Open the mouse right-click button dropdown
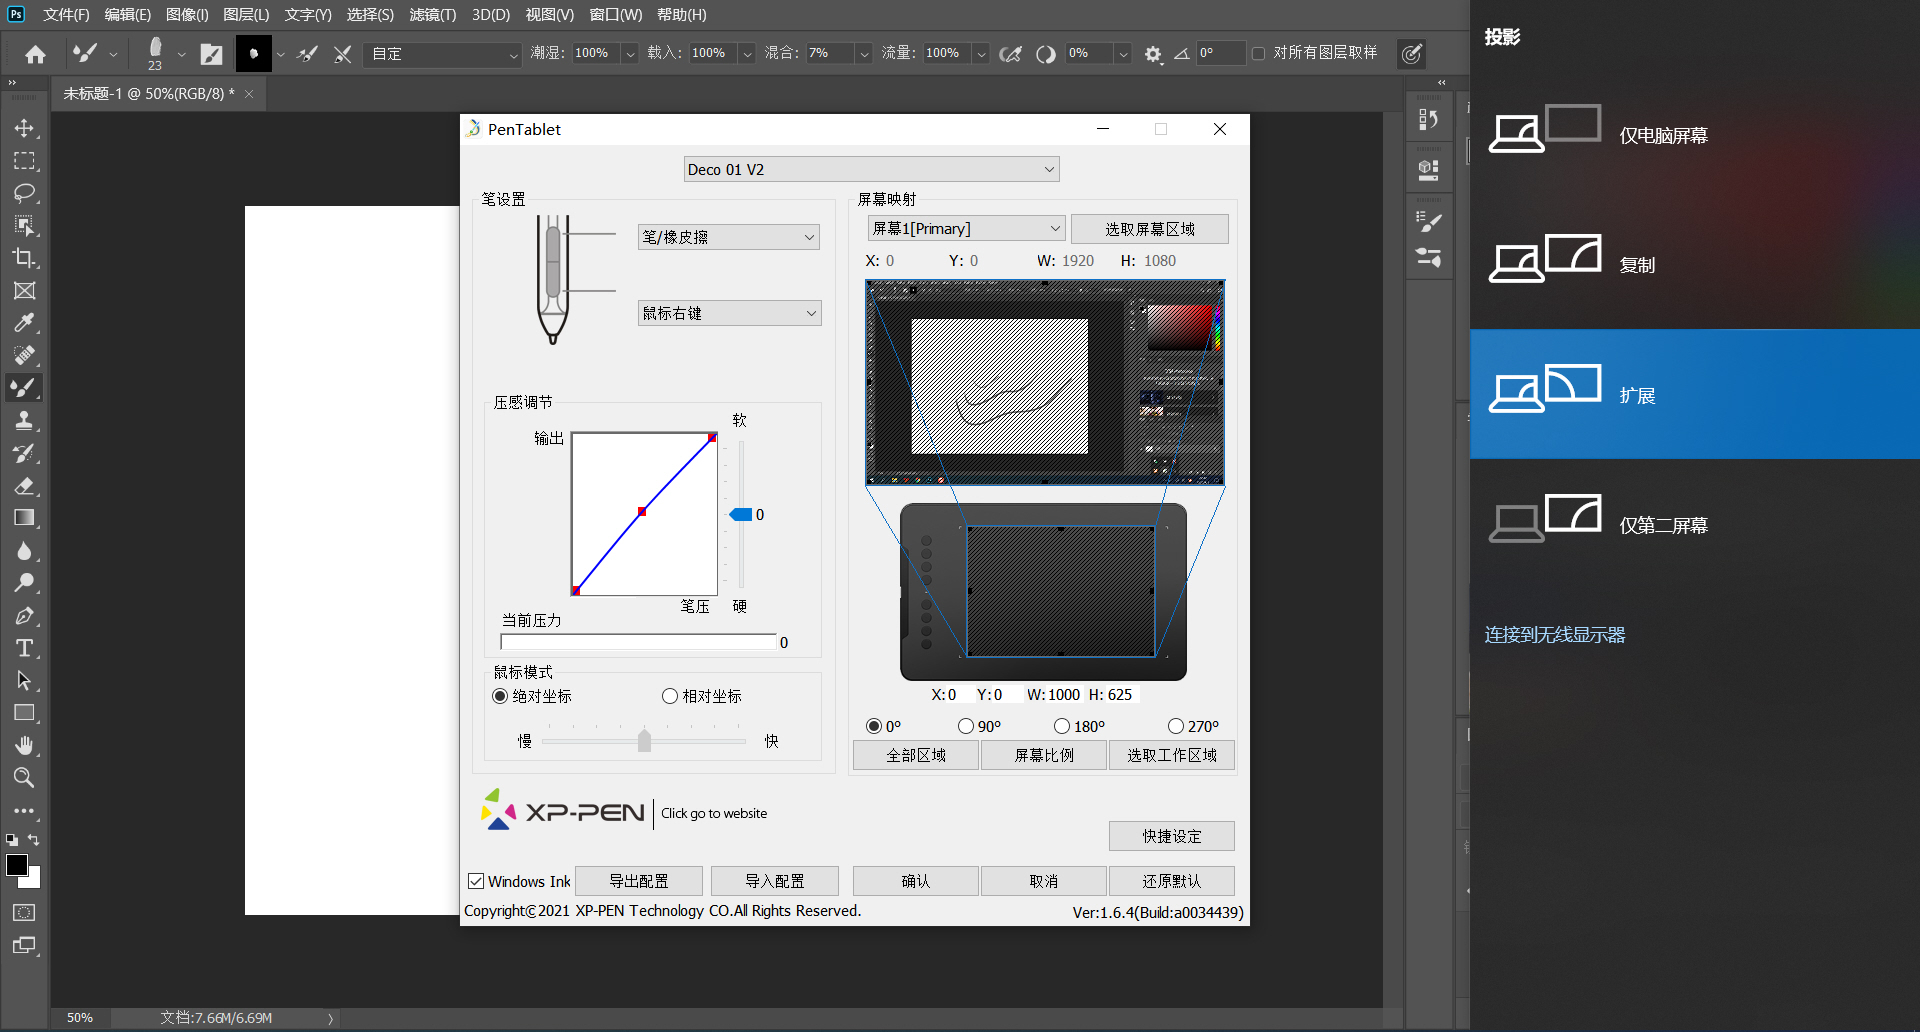Viewport: 1920px width, 1032px height. [729, 313]
